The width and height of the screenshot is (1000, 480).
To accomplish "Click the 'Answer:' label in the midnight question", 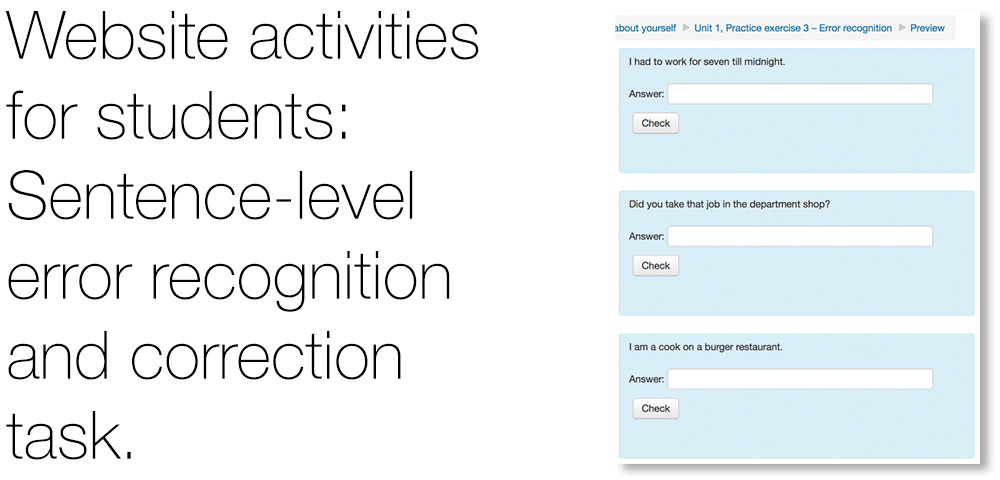I will click(647, 94).
